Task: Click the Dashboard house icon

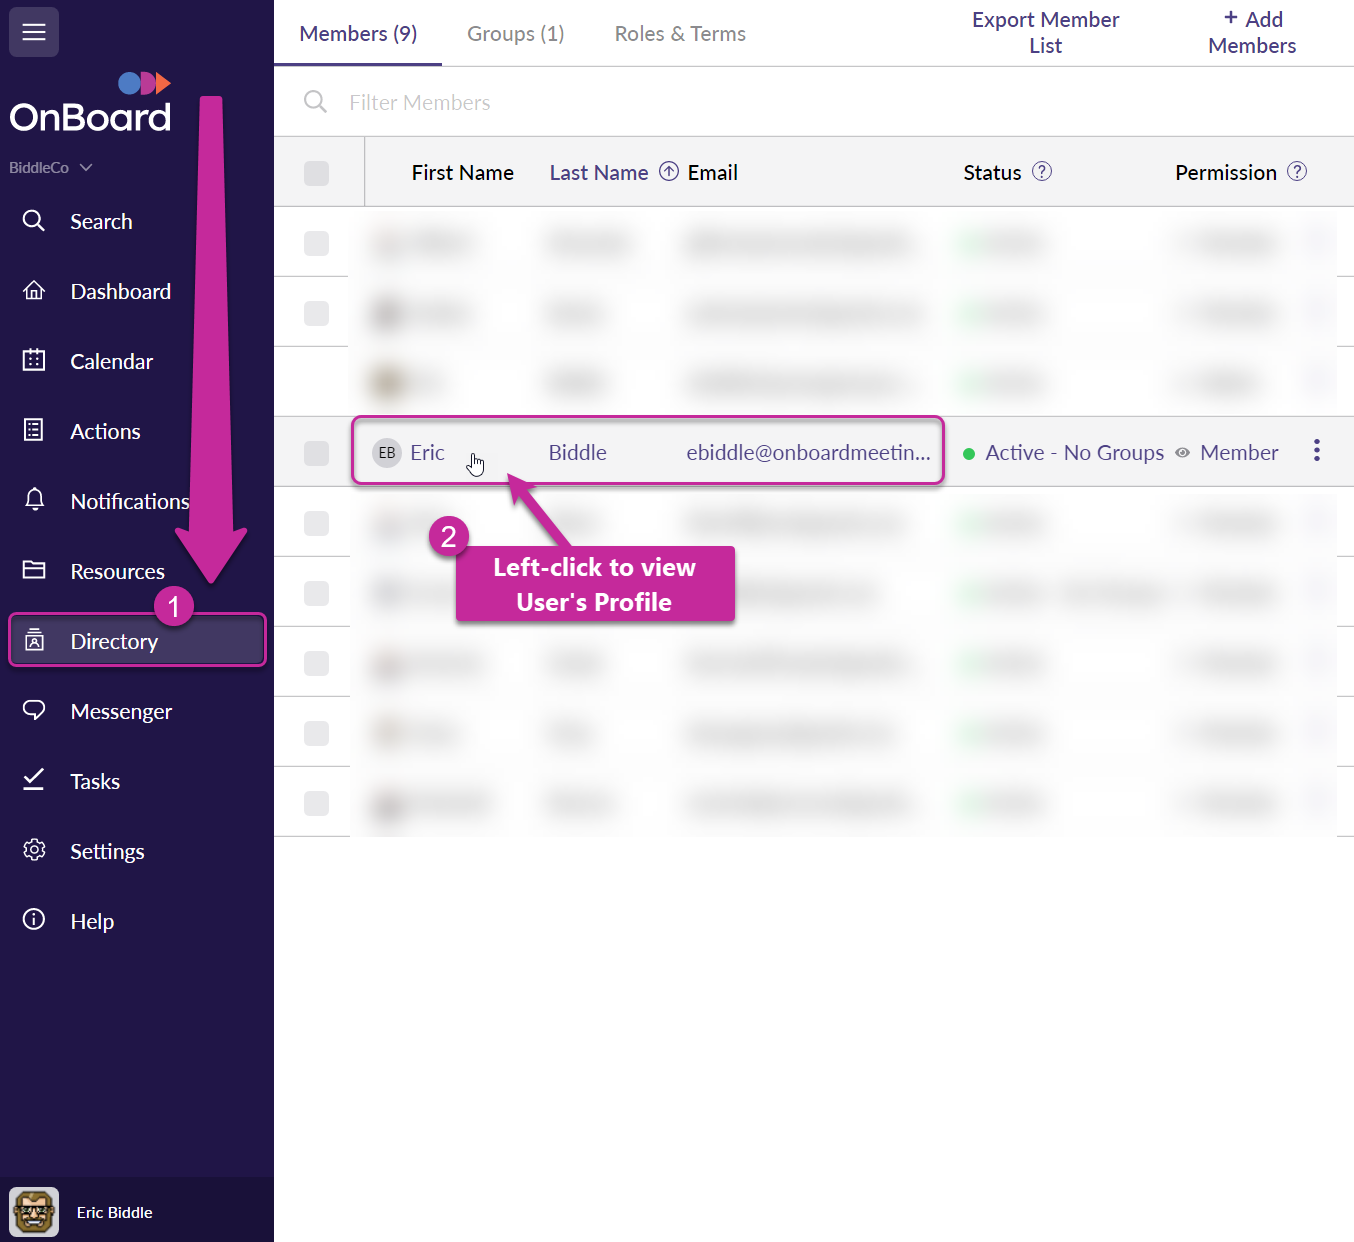Action: point(34,291)
